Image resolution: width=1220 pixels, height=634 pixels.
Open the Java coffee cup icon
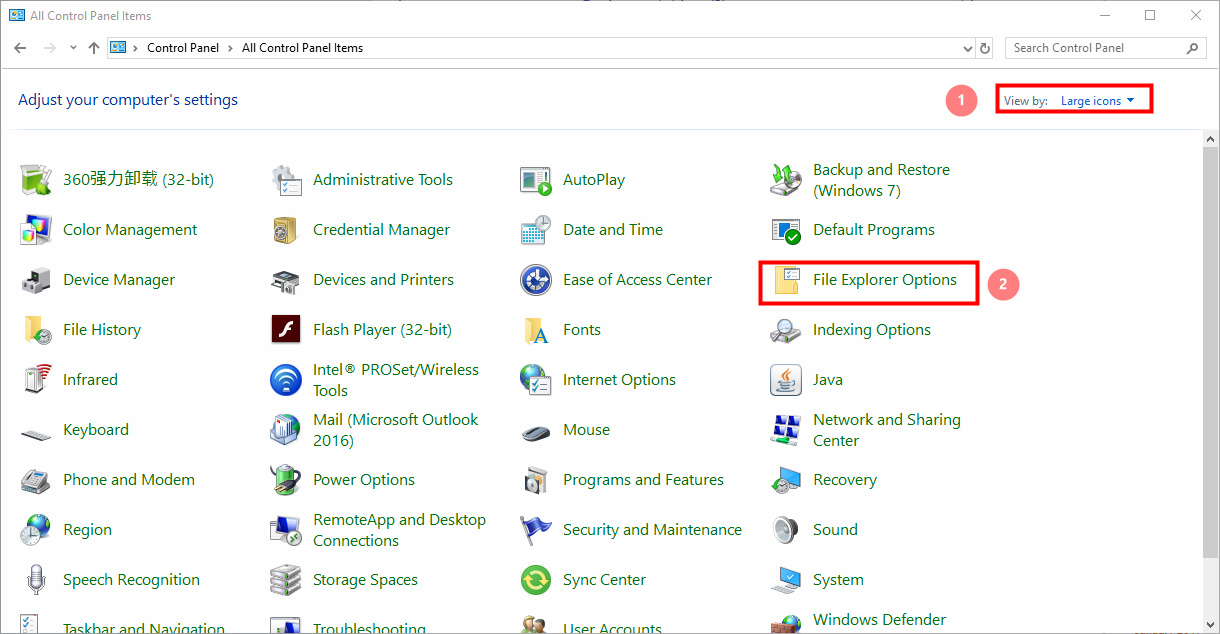pos(786,380)
